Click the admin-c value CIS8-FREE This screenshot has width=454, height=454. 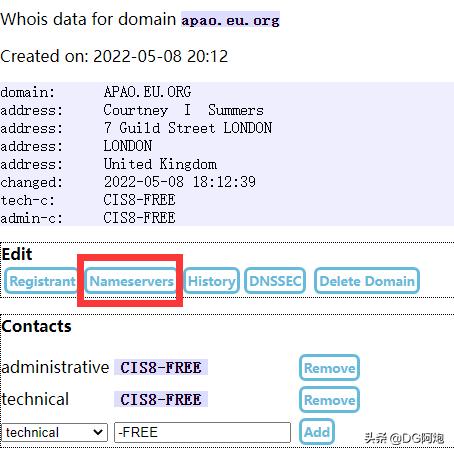tap(139, 218)
